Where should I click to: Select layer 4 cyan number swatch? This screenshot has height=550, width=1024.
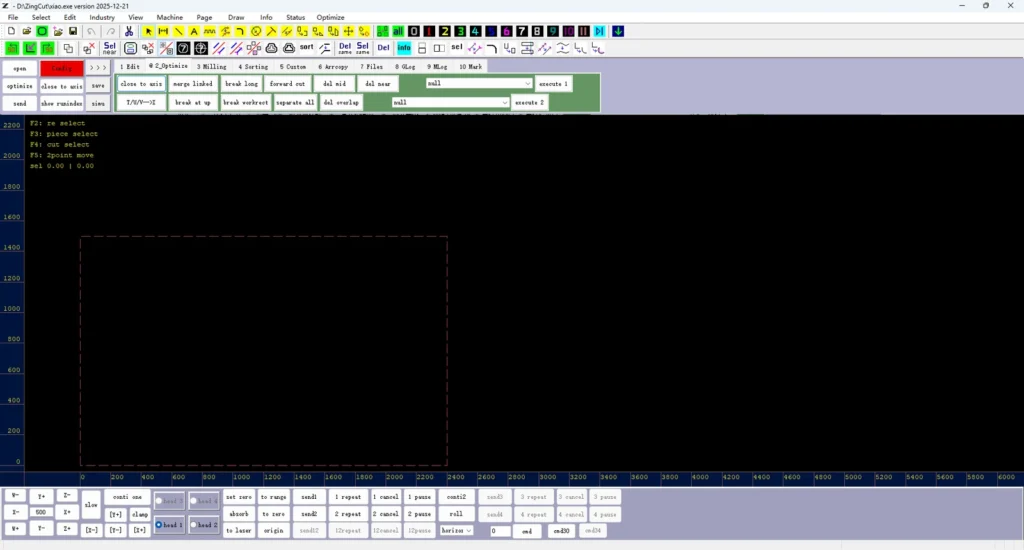click(475, 31)
